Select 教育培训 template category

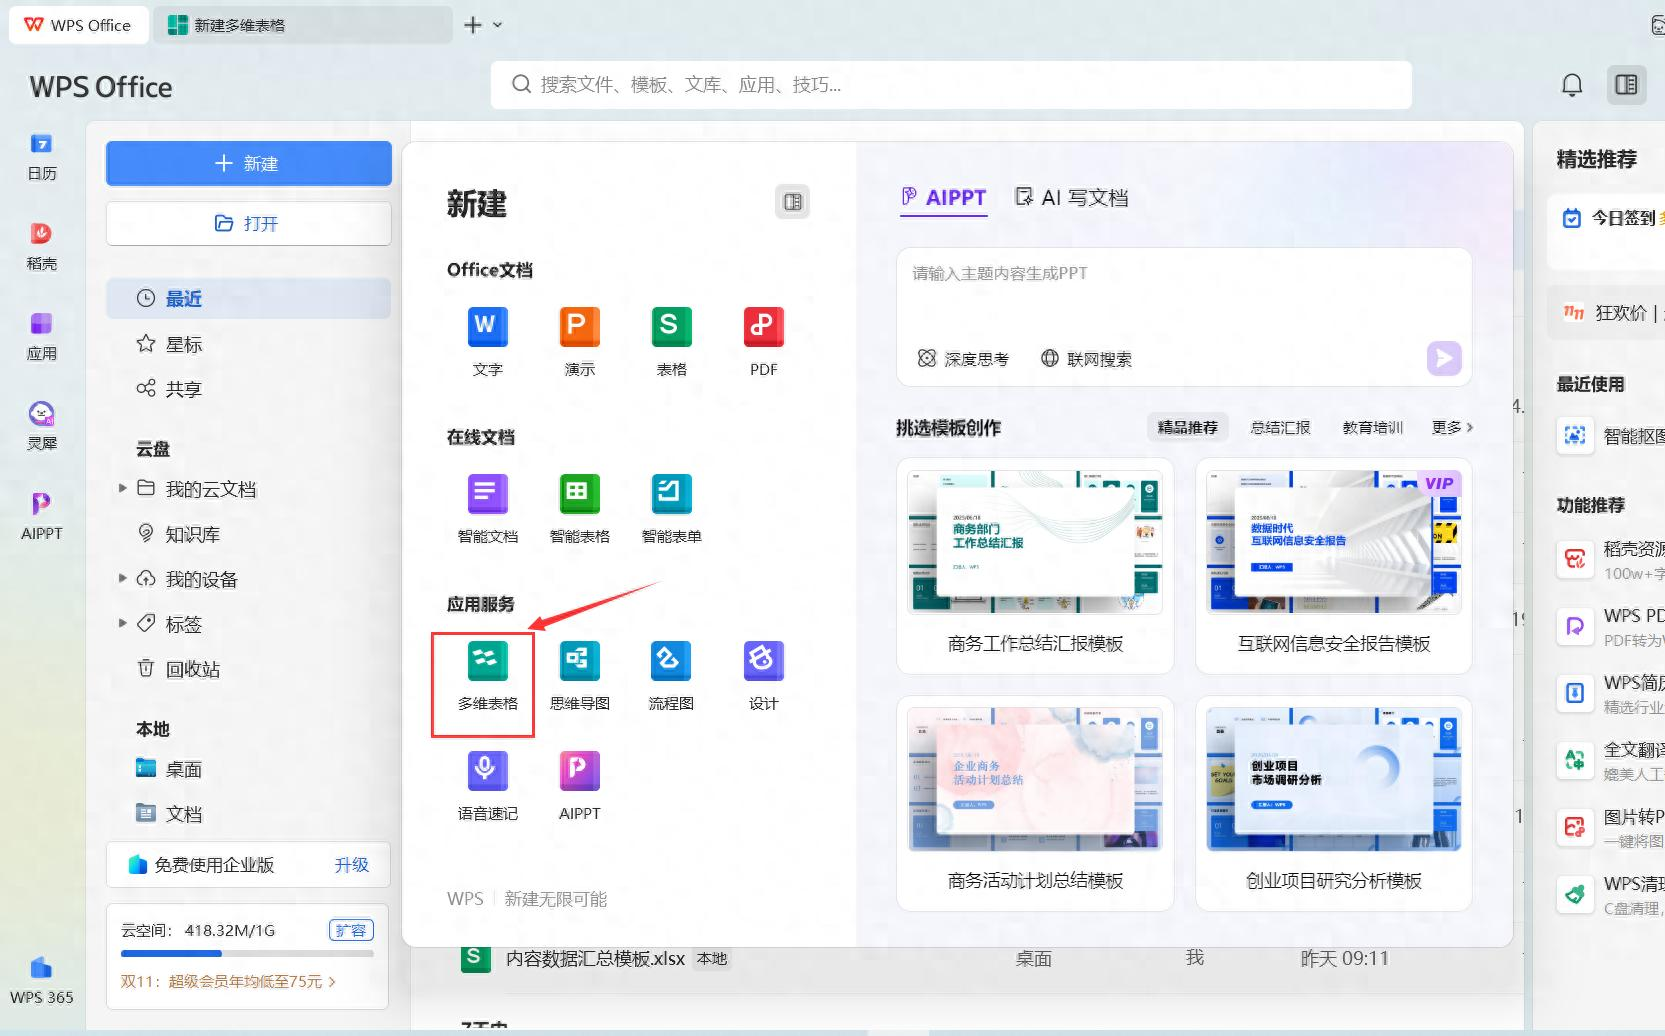pyautogui.click(x=1373, y=427)
